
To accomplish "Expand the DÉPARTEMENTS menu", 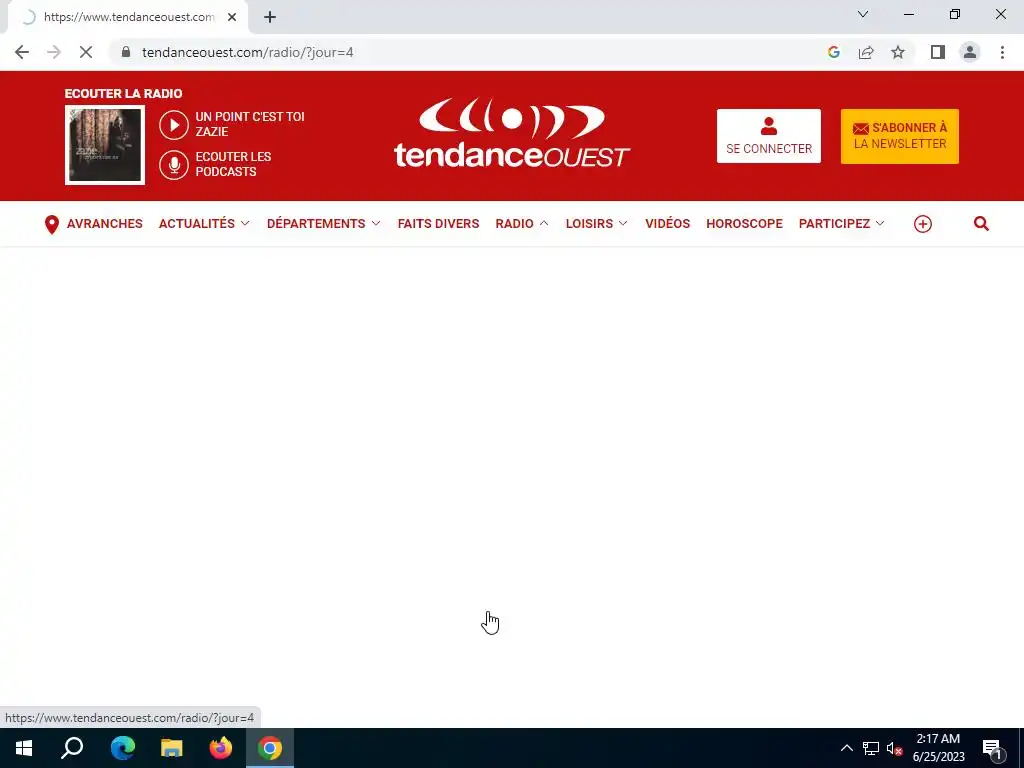I will (x=323, y=223).
